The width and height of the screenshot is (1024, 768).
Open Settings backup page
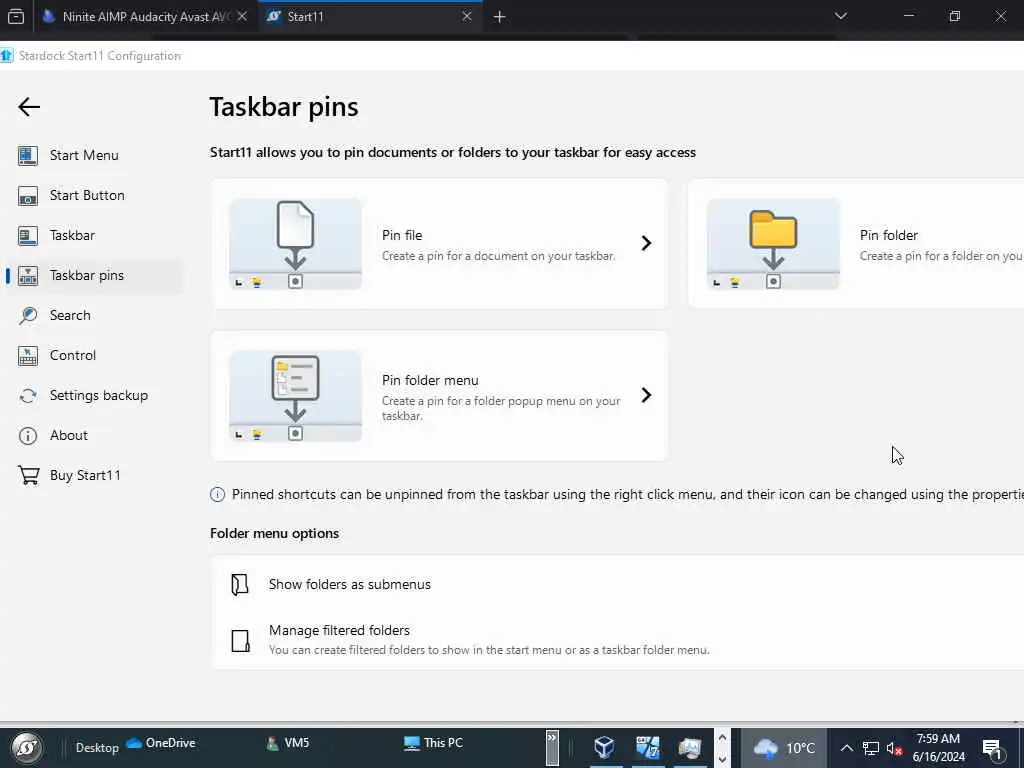point(99,395)
